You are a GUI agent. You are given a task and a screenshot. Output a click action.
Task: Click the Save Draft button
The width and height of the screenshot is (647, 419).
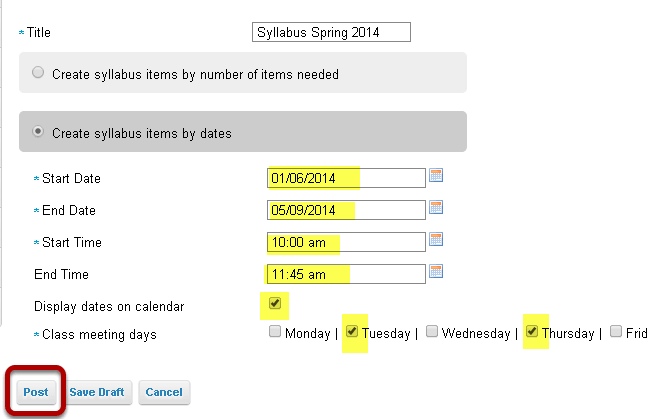pyautogui.click(x=97, y=392)
